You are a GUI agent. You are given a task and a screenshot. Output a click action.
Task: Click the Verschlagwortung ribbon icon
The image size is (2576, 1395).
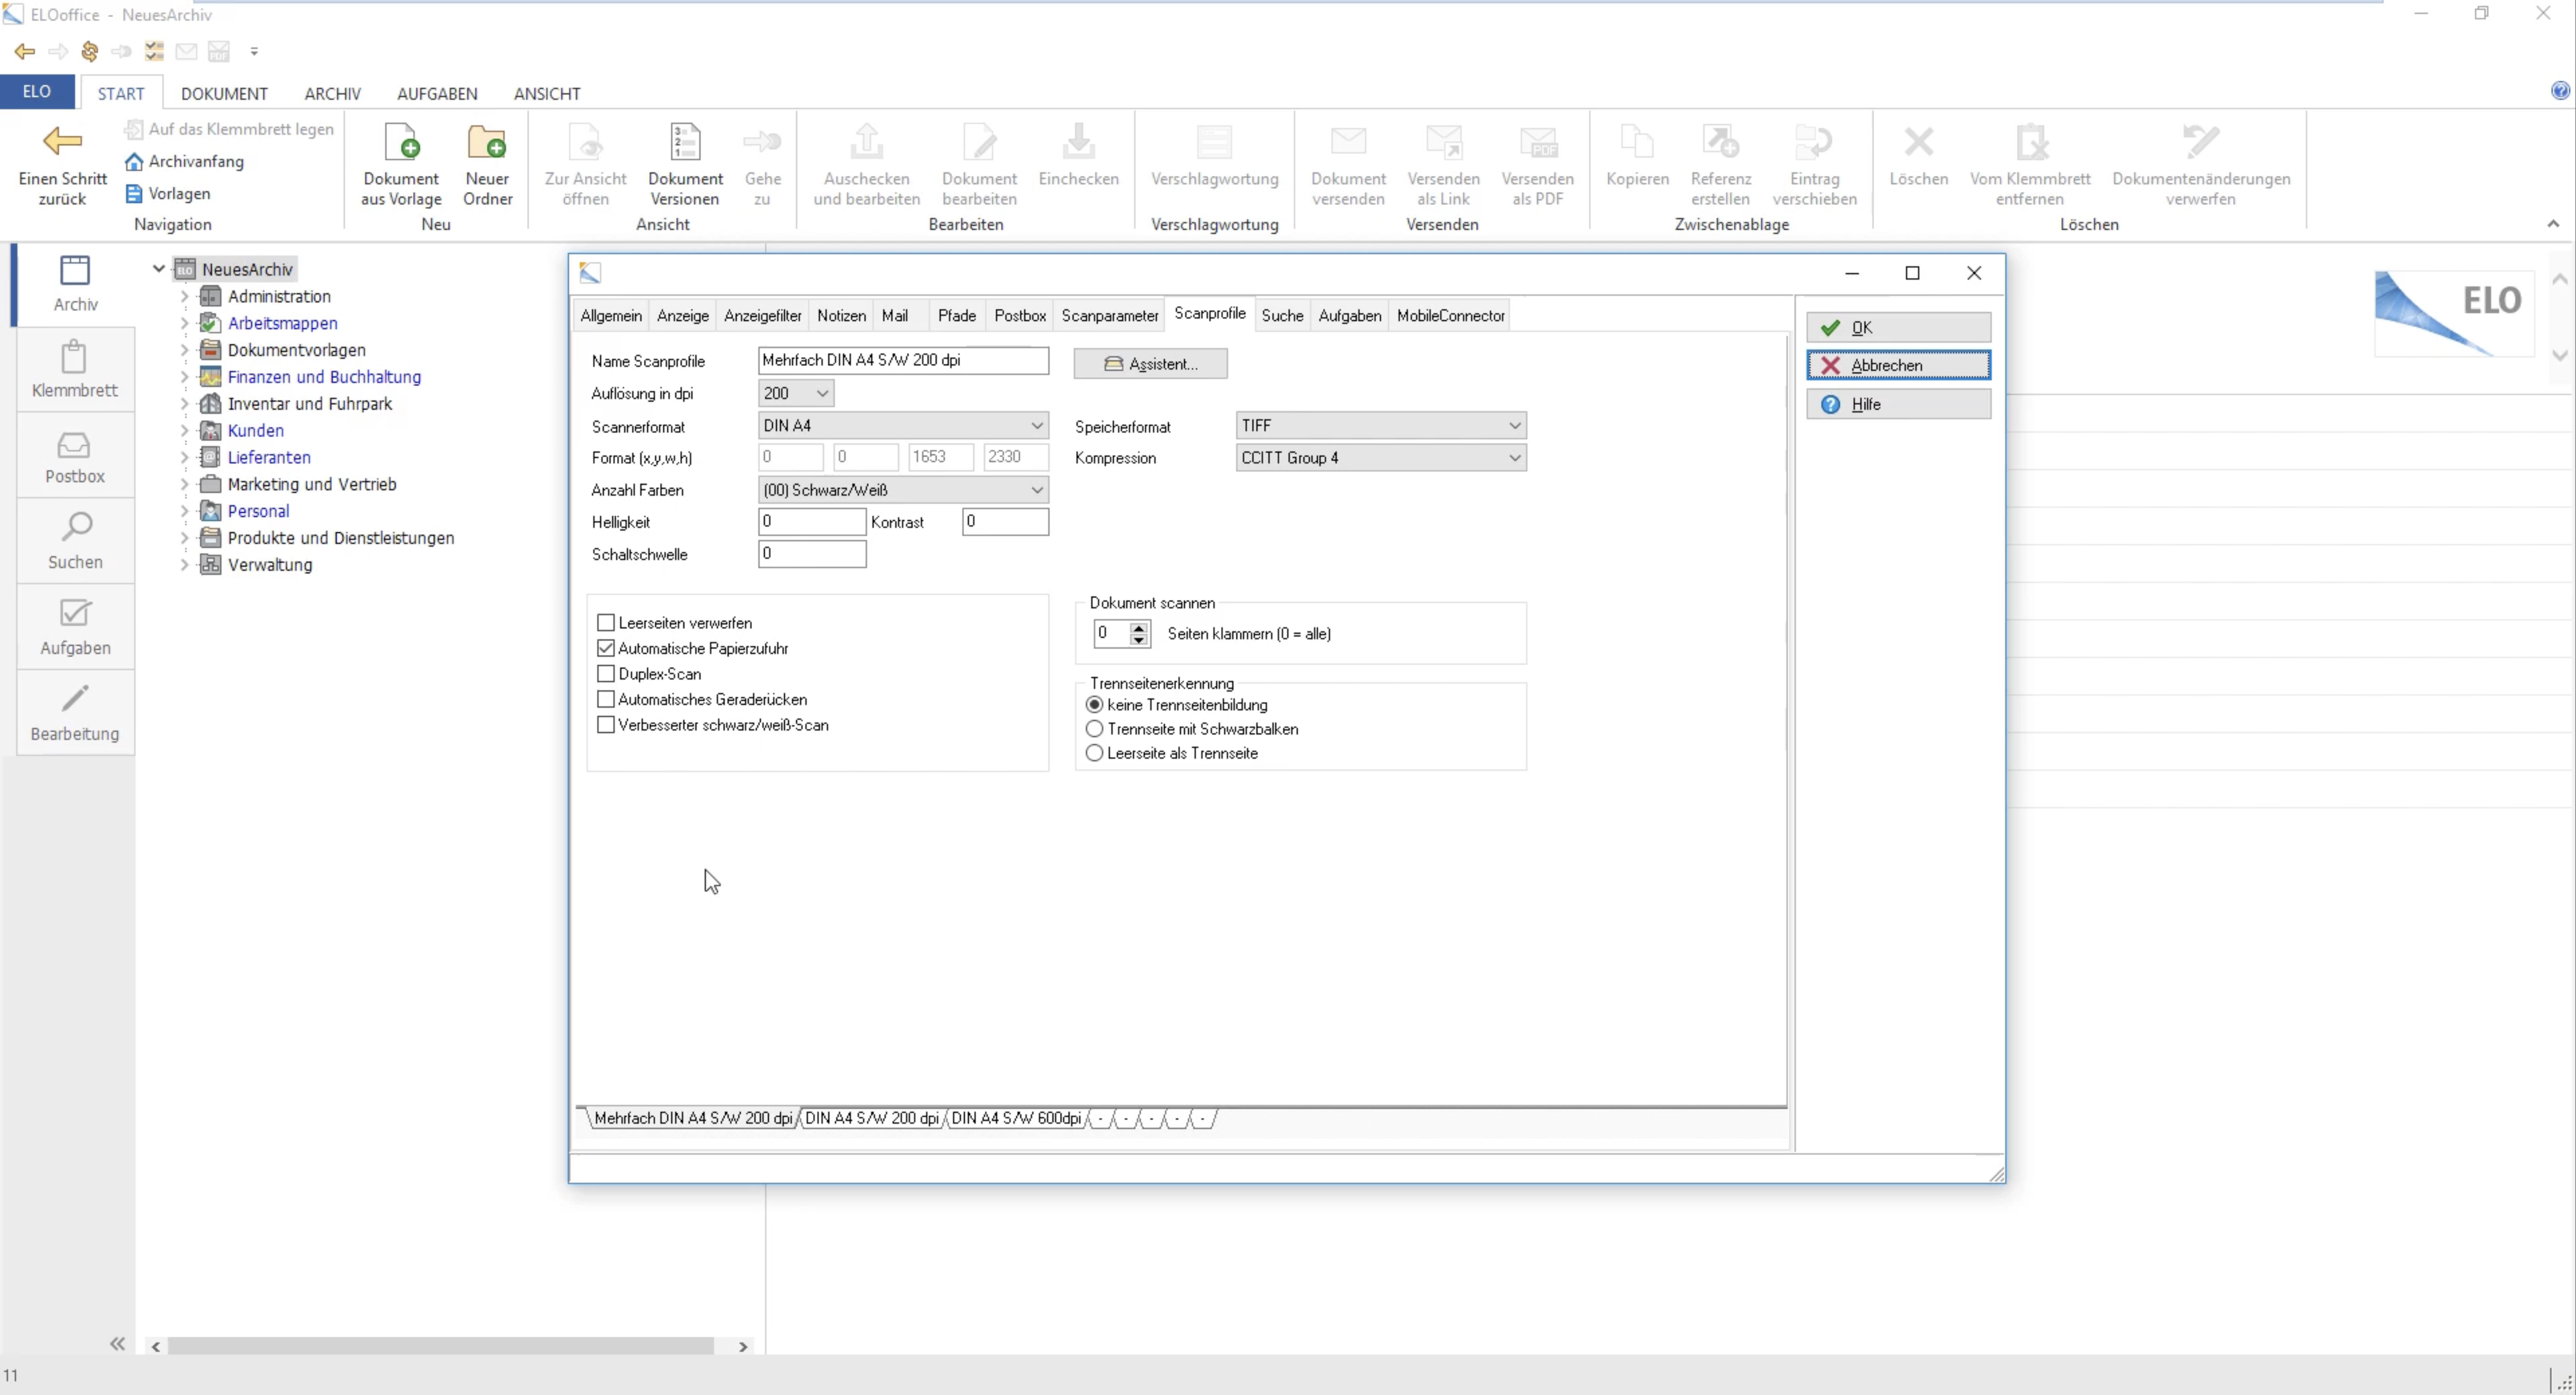[1214, 142]
